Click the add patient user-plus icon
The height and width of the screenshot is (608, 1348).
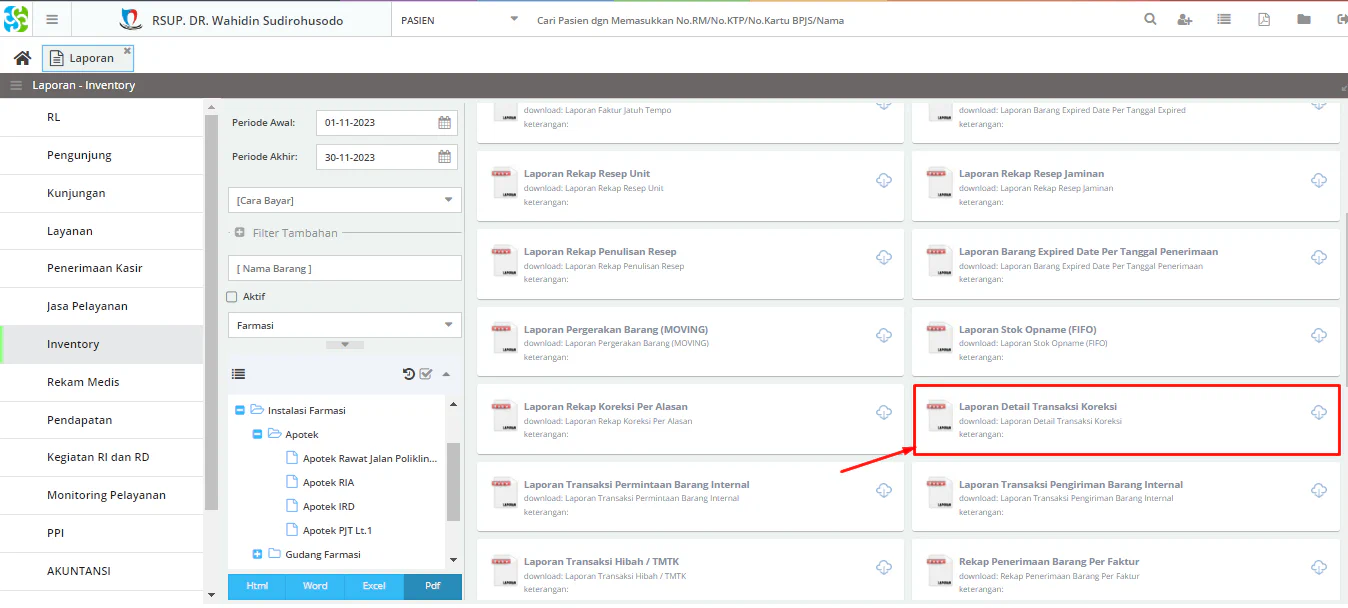(x=1185, y=19)
